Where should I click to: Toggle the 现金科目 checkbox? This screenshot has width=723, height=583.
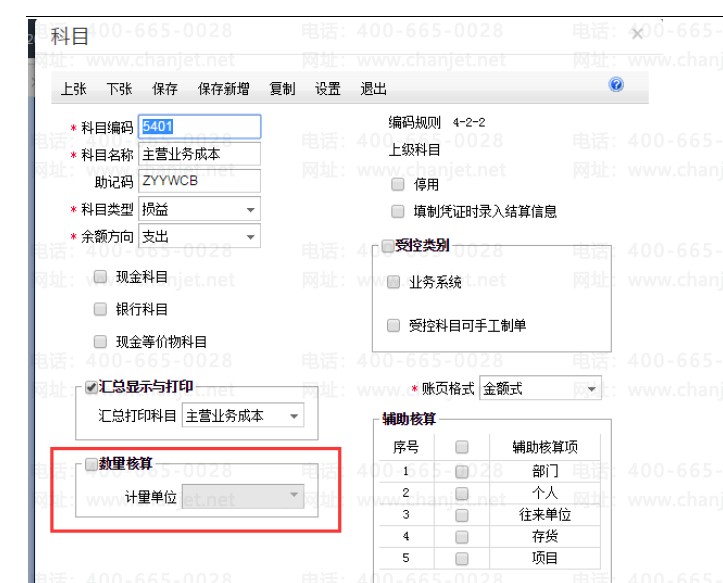coord(100,276)
